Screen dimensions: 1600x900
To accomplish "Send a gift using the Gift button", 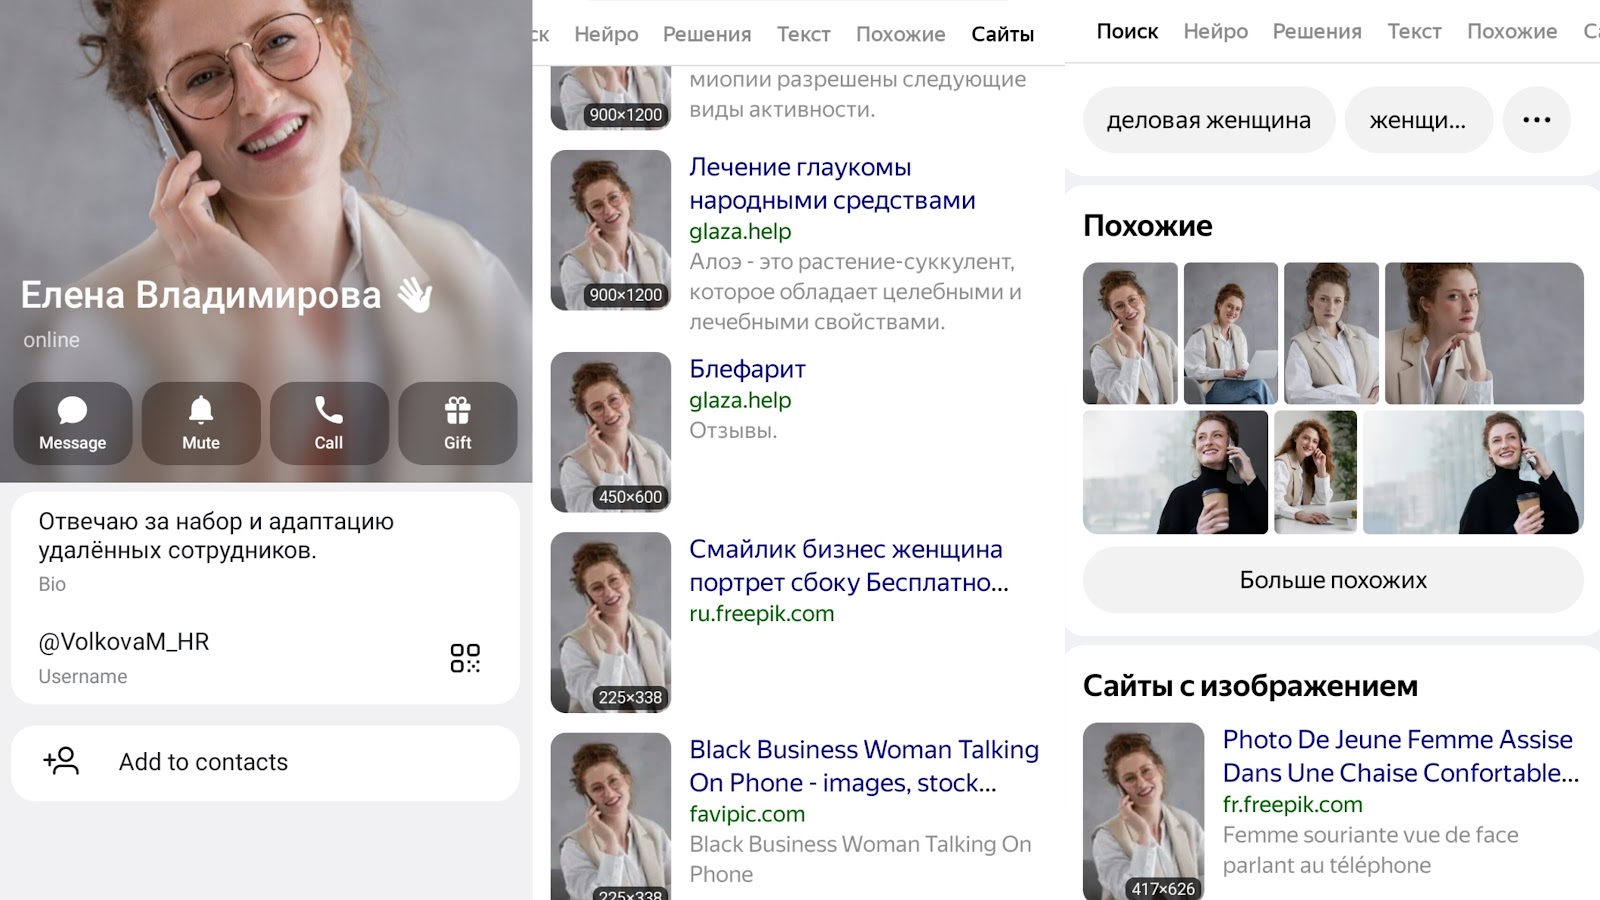I will coord(458,423).
